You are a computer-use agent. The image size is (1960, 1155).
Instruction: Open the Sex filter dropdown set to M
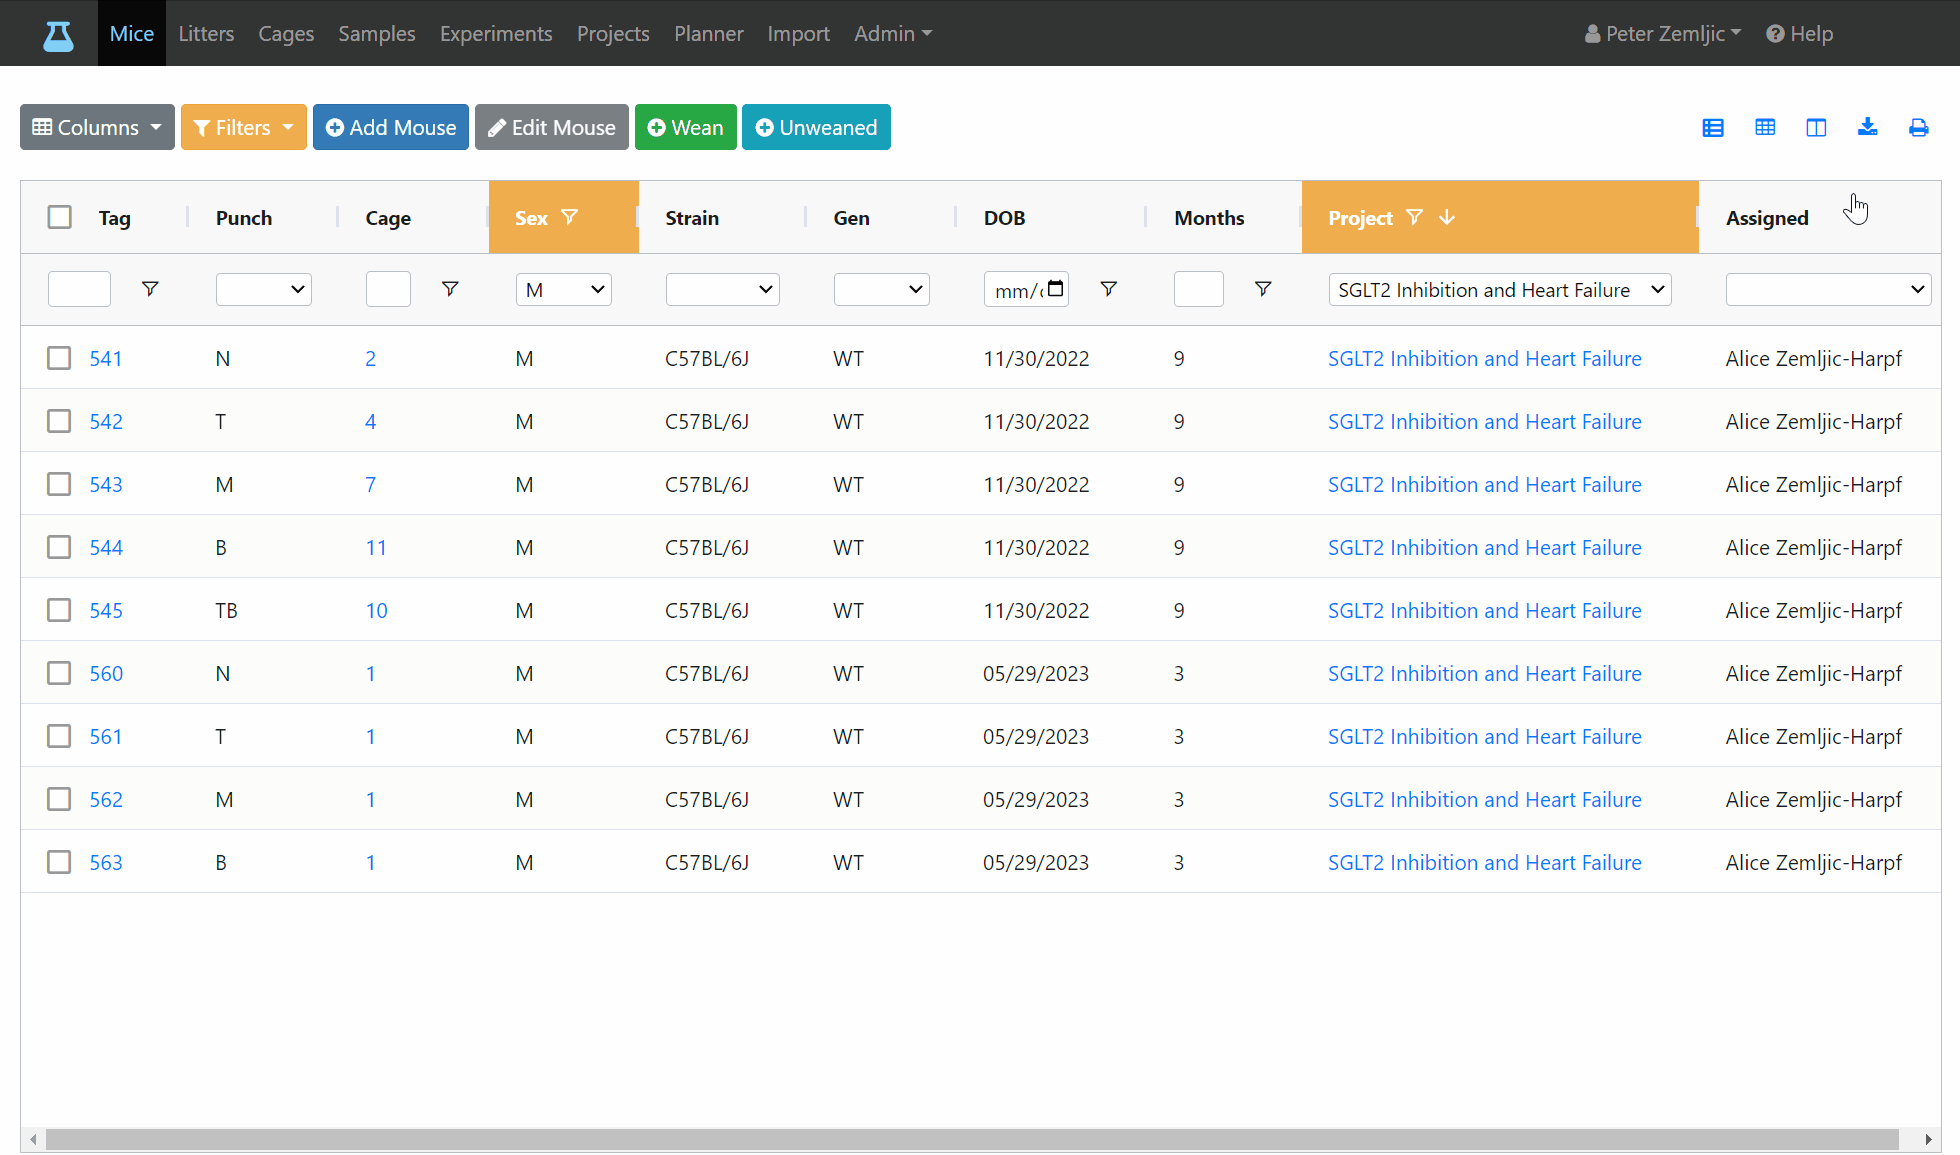tap(564, 289)
